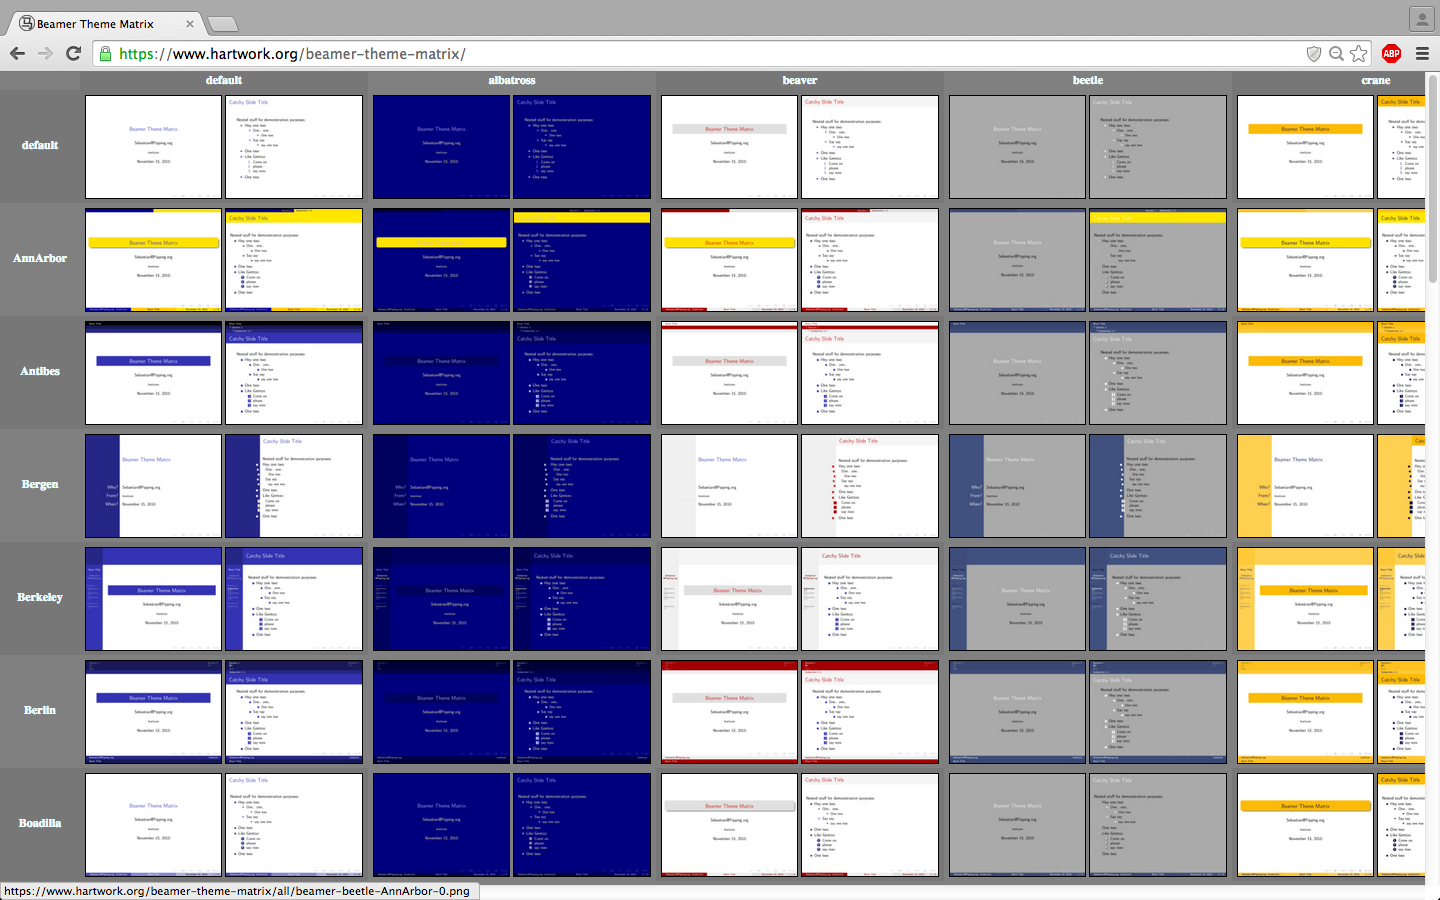Open AnnArbor default-color title slide thumbnail
The image size is (1440, 900).
coord(153,260)
